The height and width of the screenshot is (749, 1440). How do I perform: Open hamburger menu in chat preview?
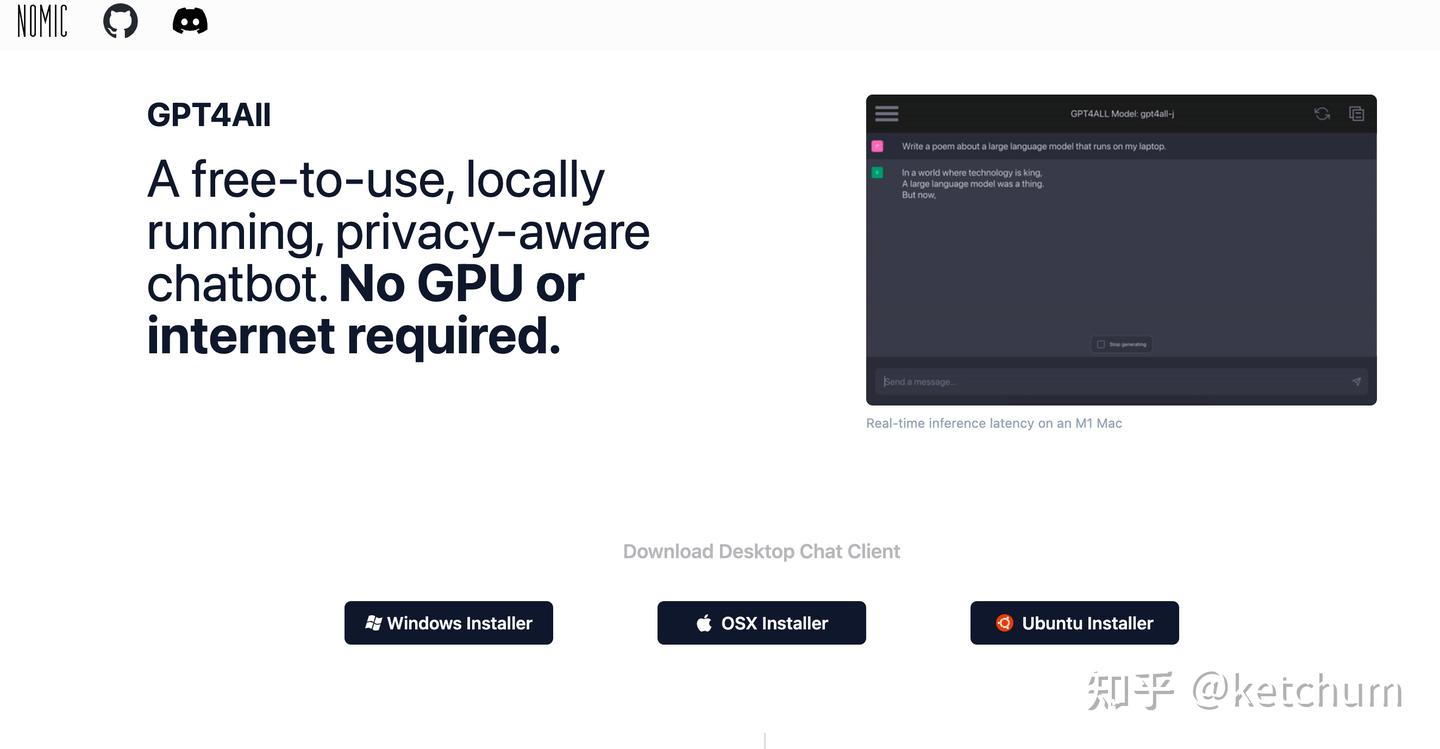[x=887, y=114]
